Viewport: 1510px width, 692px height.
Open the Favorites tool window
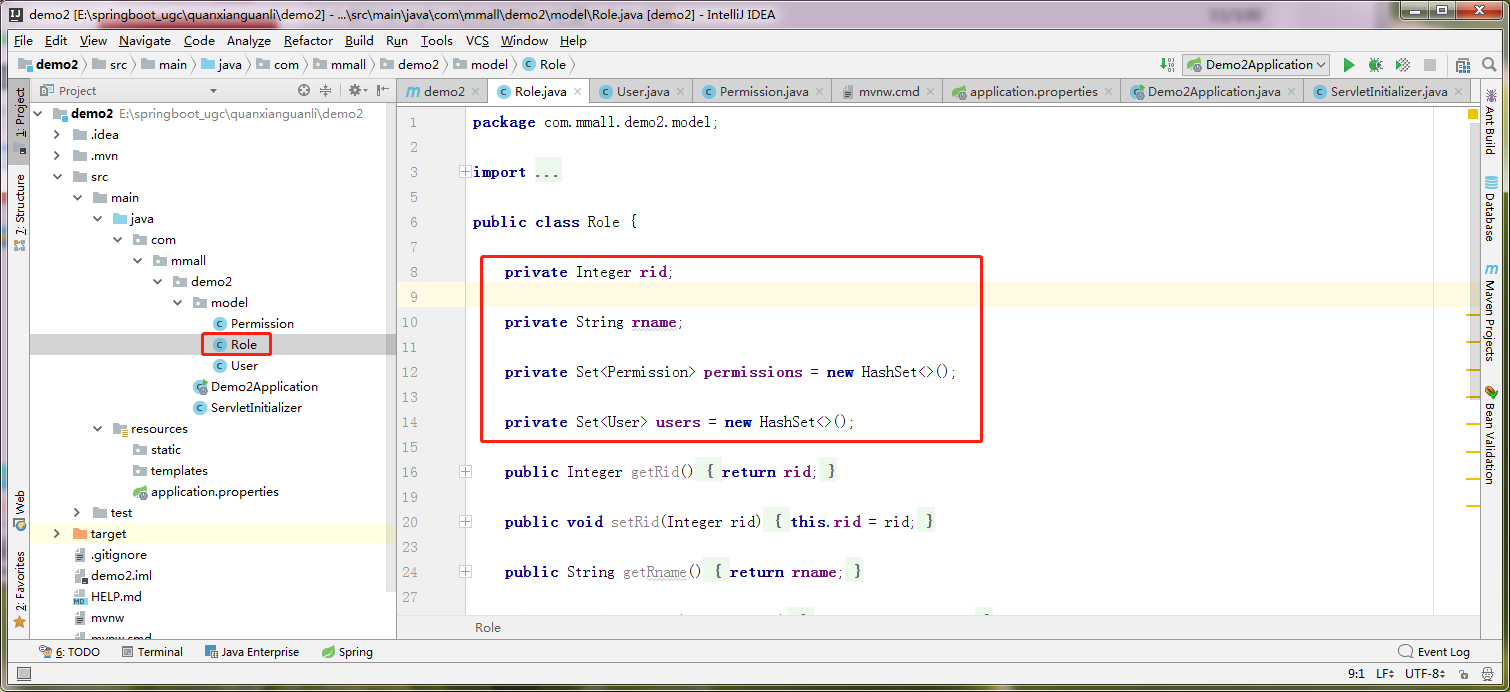tap(19, 590)
